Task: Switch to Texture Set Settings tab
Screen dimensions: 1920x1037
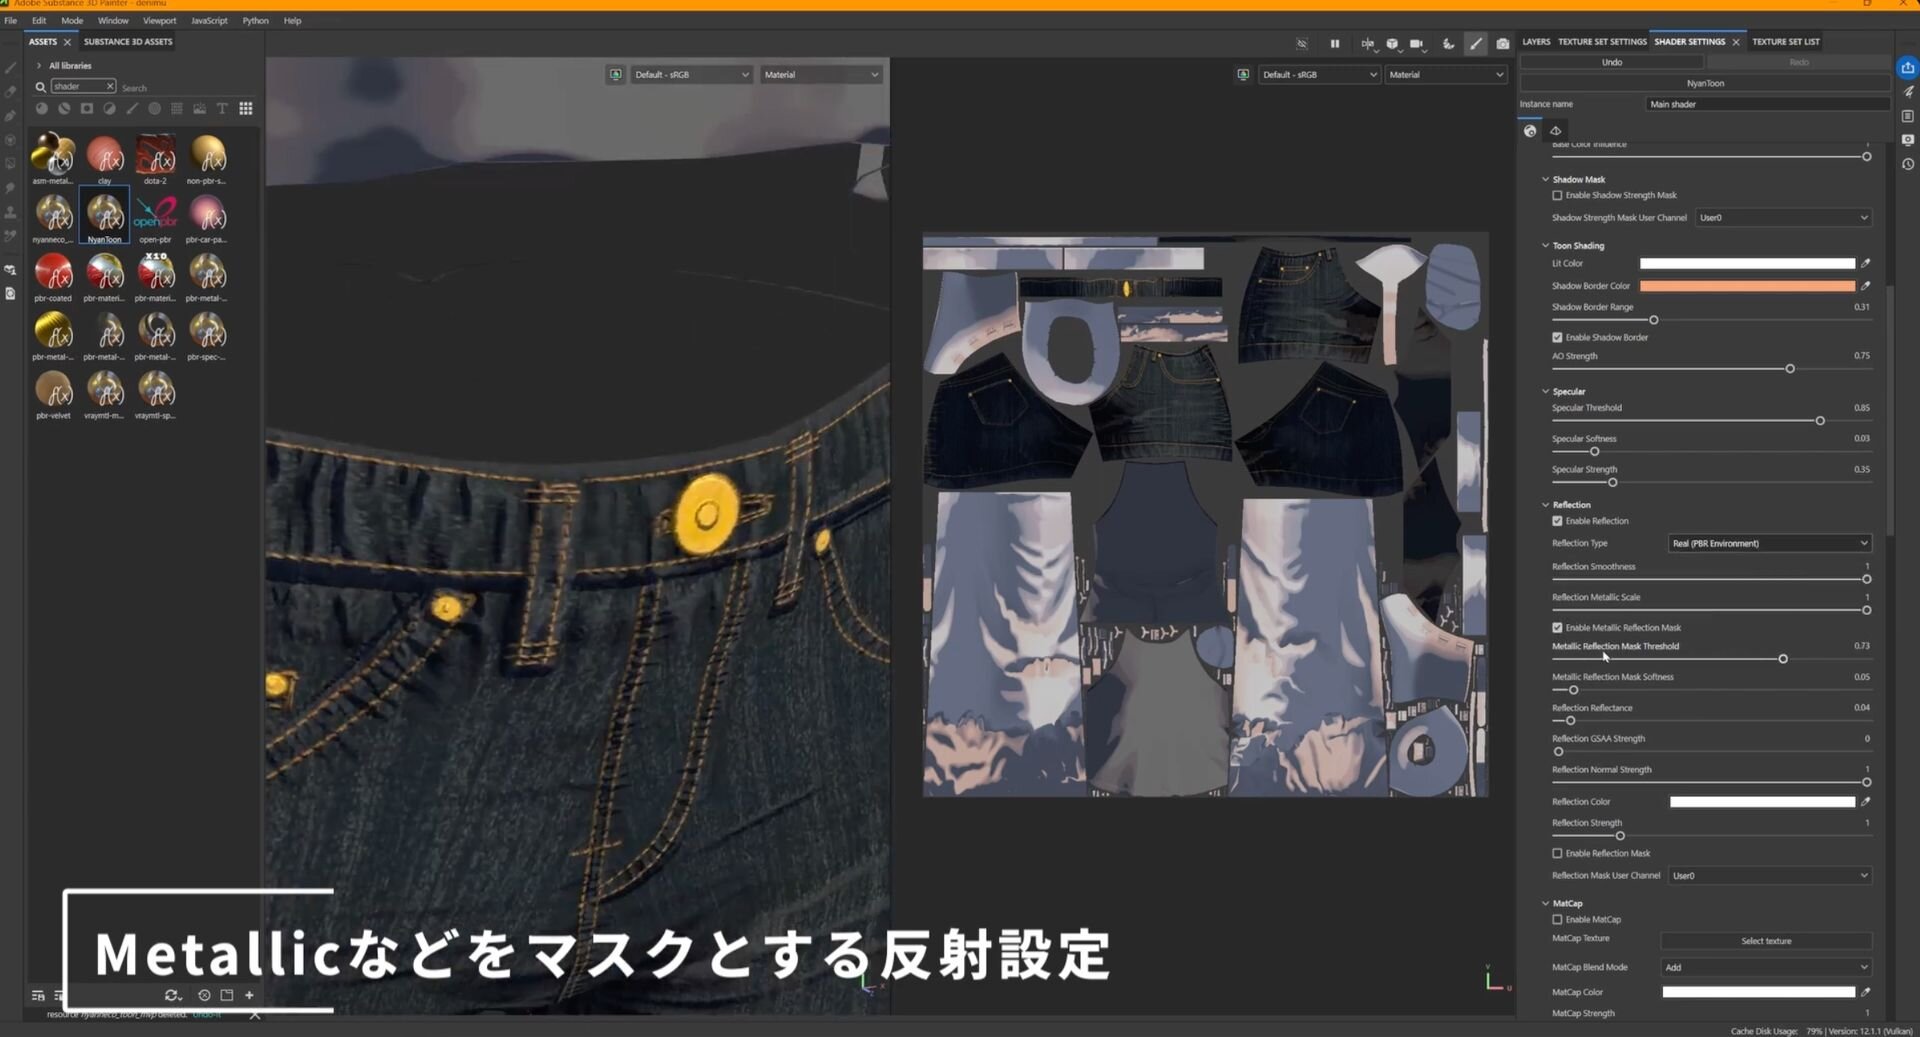Action: tap(1602, 42)
